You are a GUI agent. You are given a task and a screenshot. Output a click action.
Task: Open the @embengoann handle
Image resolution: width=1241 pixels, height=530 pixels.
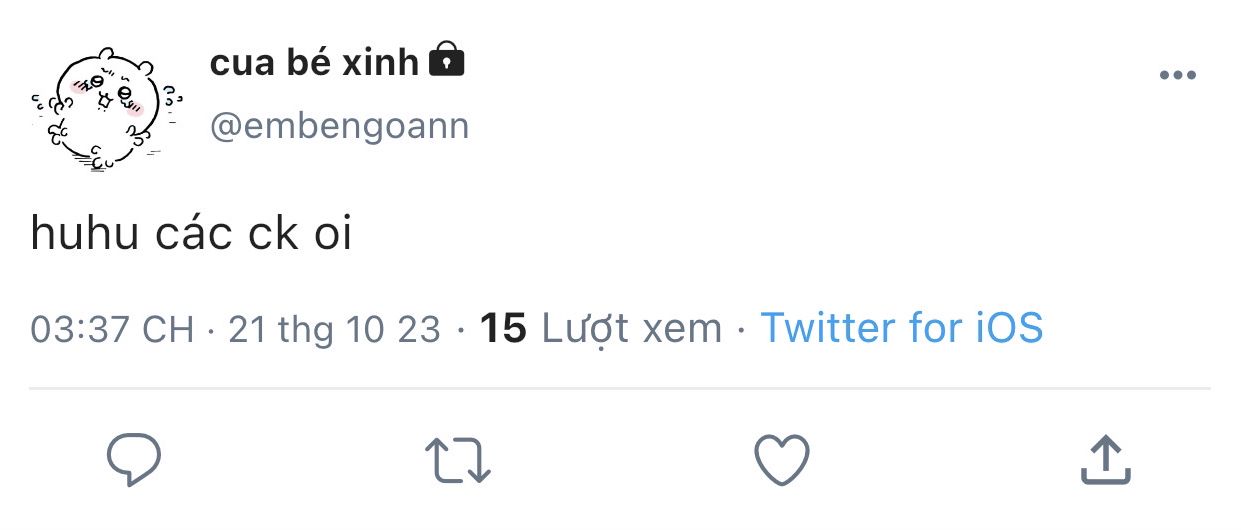coord(339,127)
